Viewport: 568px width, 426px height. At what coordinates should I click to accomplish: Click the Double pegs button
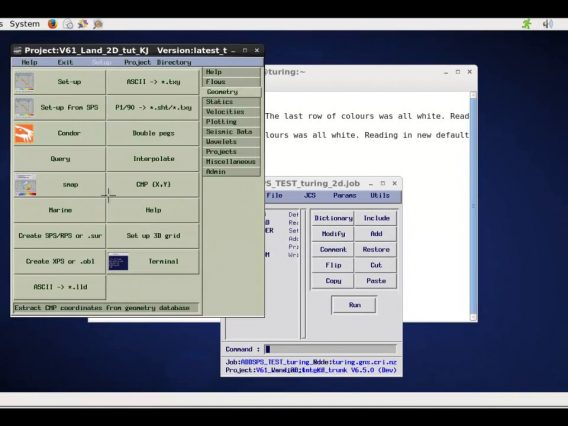pos(153,133)
